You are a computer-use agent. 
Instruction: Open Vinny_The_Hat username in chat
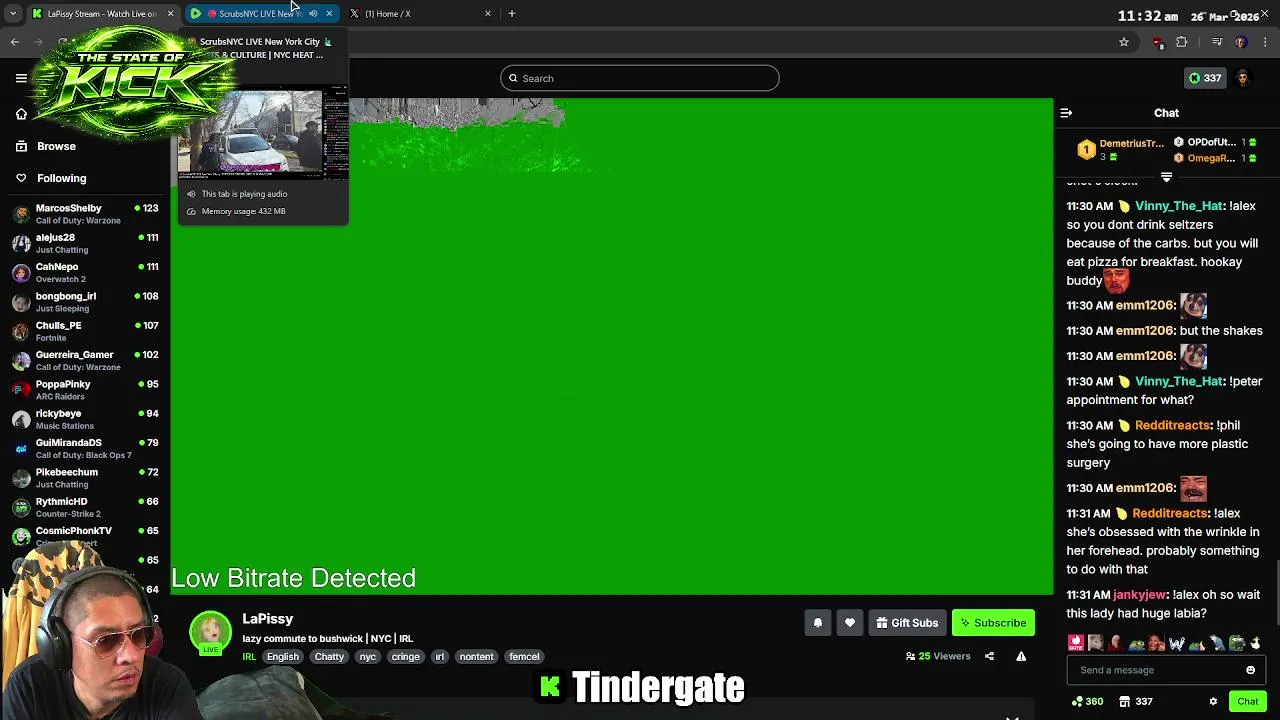[x=1179, y=206]
